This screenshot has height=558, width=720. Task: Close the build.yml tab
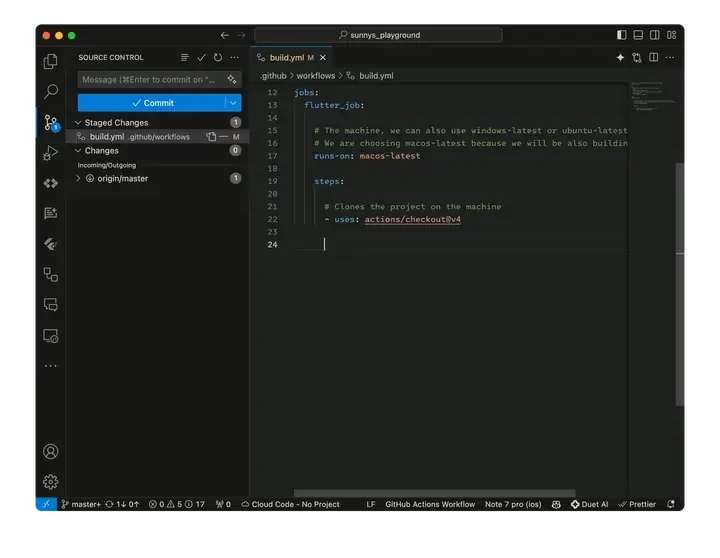coord(323,57)
